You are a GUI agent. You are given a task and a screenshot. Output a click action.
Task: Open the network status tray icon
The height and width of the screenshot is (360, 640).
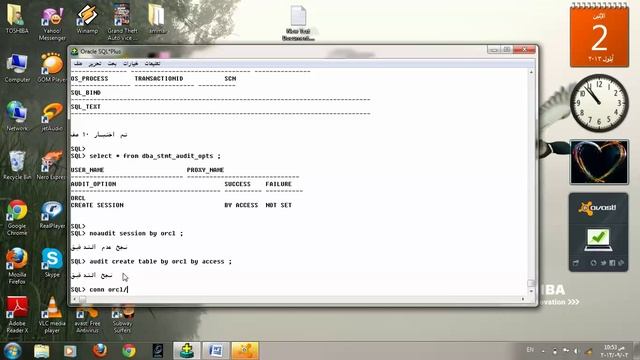click(x=566, y=351)
